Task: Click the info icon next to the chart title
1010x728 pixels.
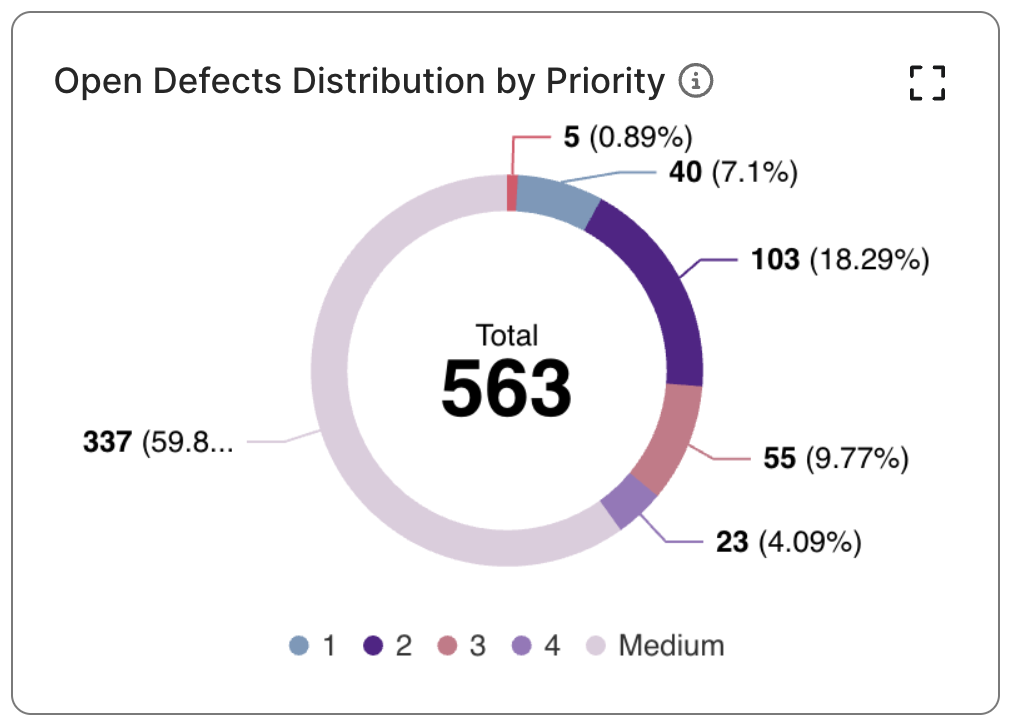Action: (x=696, y=81)
